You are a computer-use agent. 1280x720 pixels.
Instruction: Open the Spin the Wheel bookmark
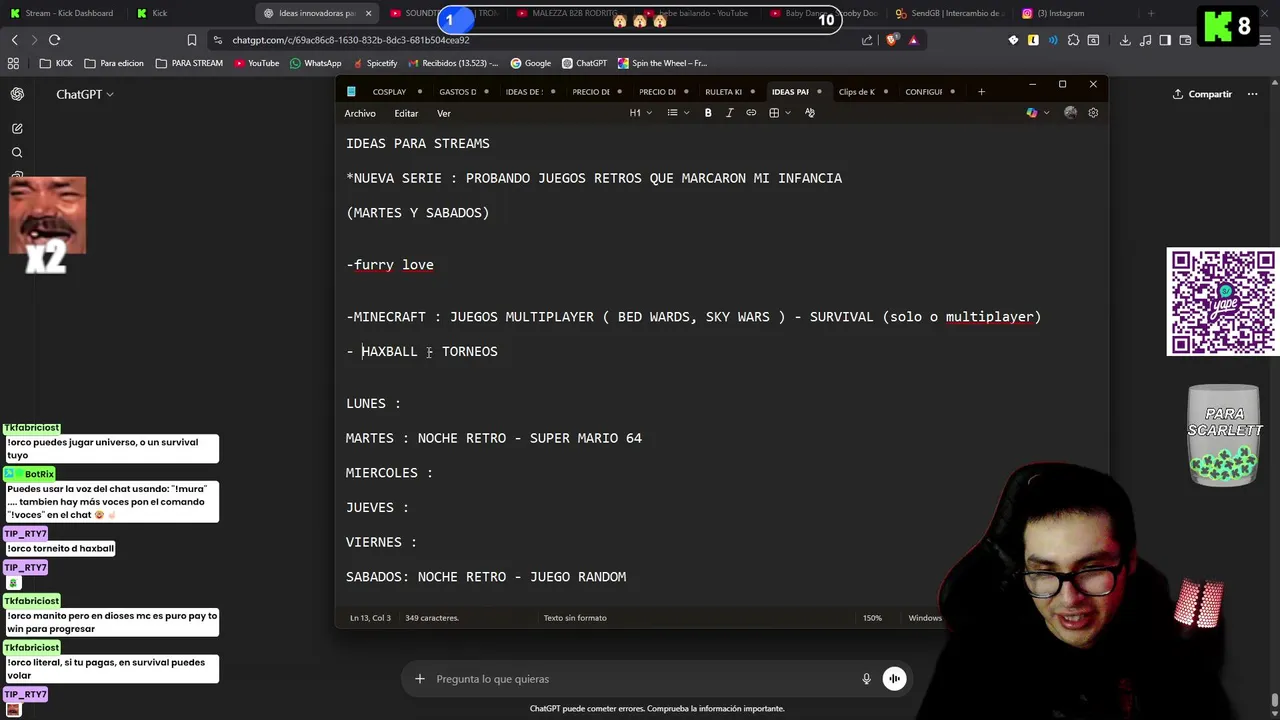click(x=662, y=63)
